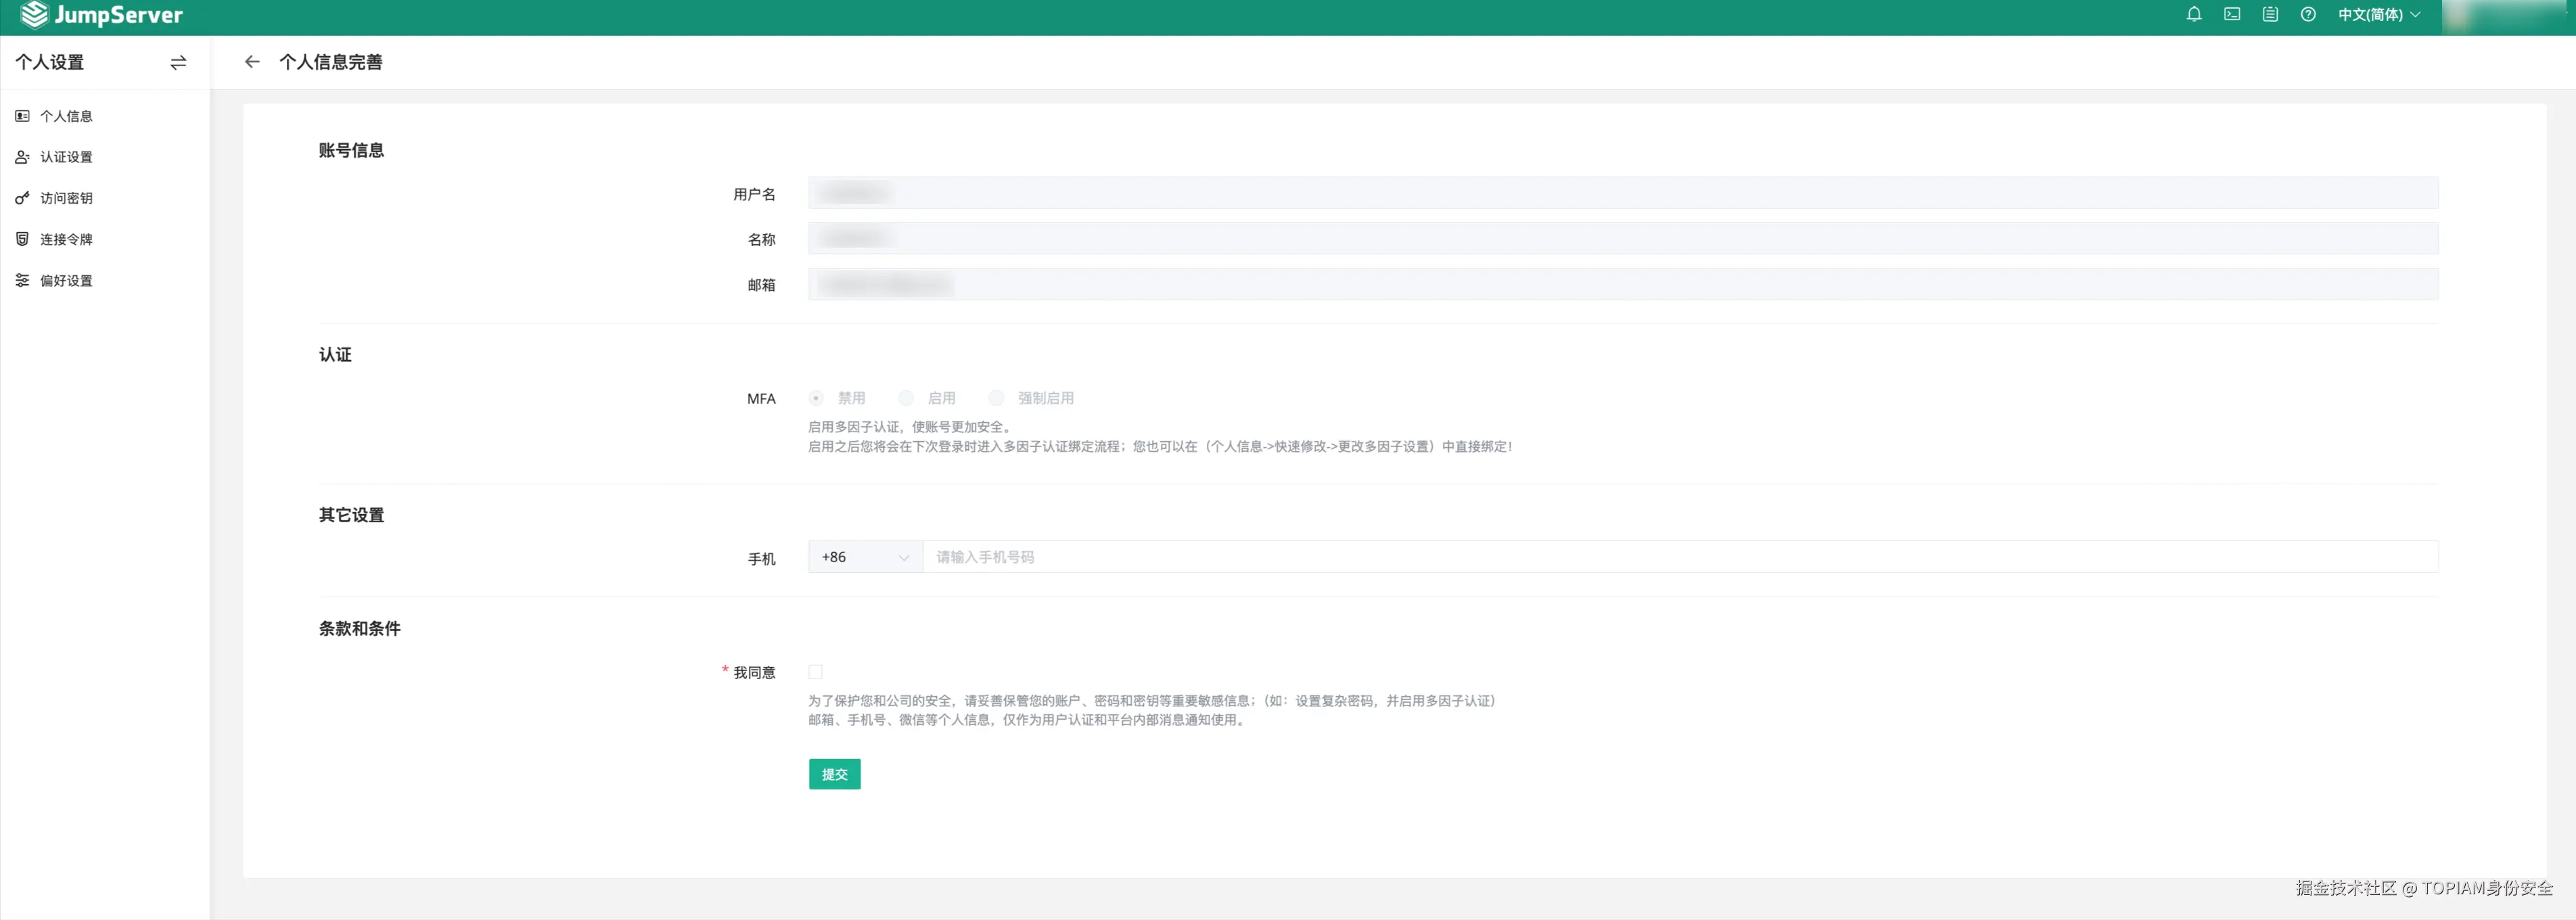This screenshot has height=920, width=2576.
Task: Click the JumpServer logo
Action: point(101,15)
